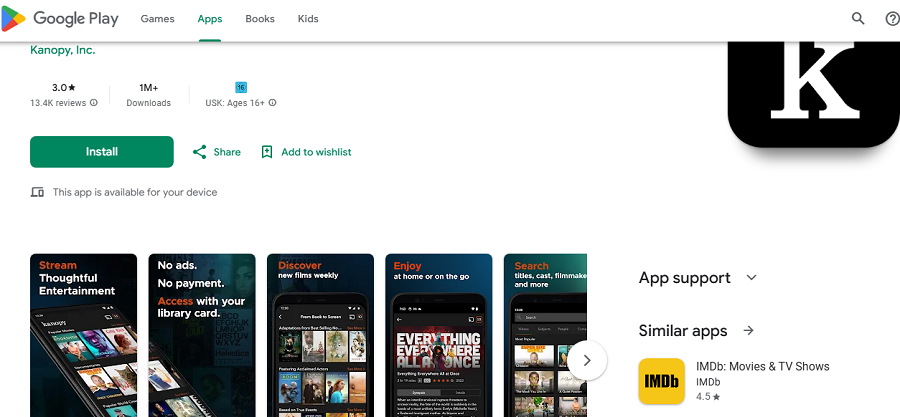Expand the App support section
Screen dimensions: 900x417
pyautogui.click(x=751, y=278)
